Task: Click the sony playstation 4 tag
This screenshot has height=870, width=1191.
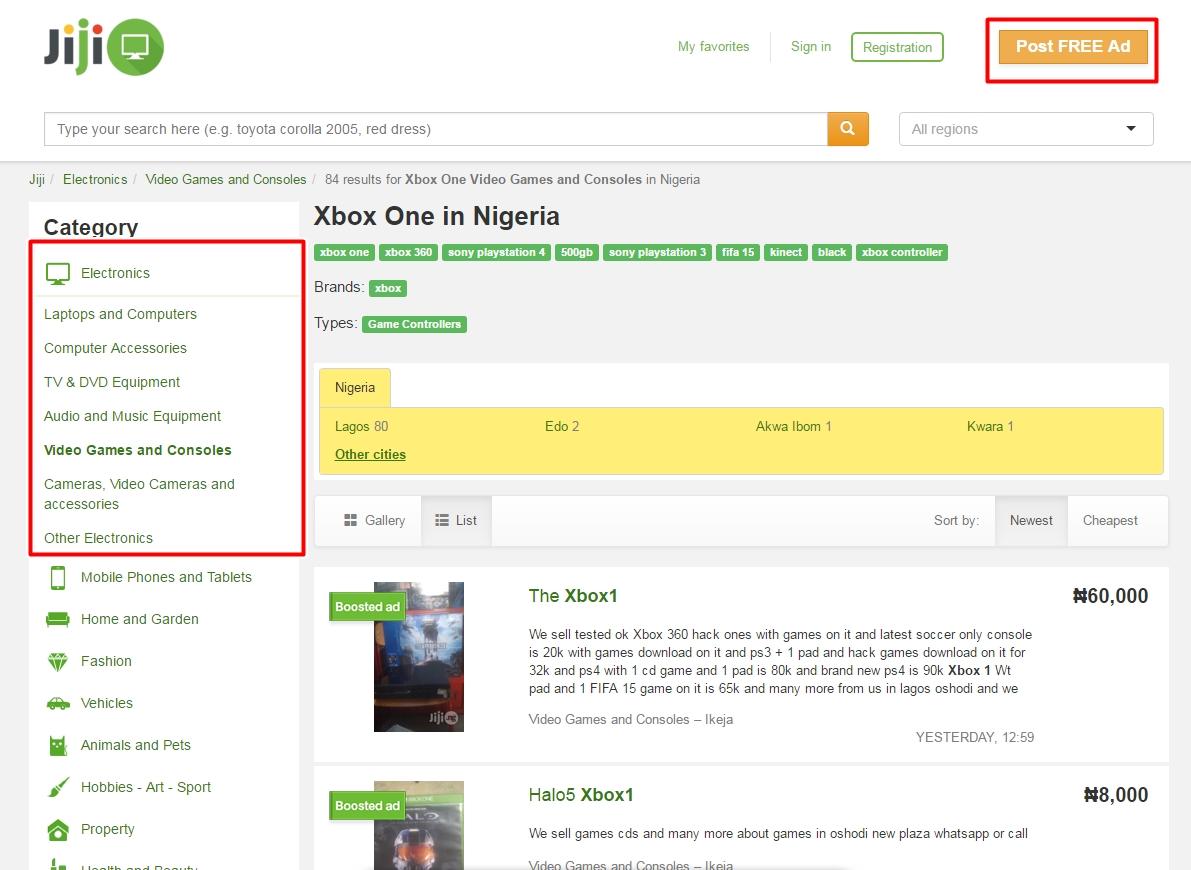Action: coord(496,252)
